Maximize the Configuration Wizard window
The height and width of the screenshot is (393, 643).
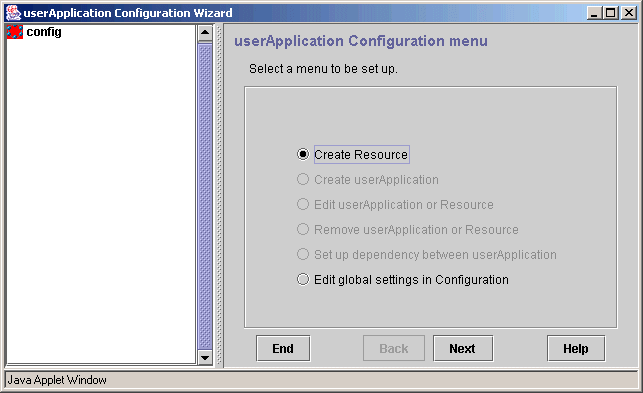coord(611,13)
